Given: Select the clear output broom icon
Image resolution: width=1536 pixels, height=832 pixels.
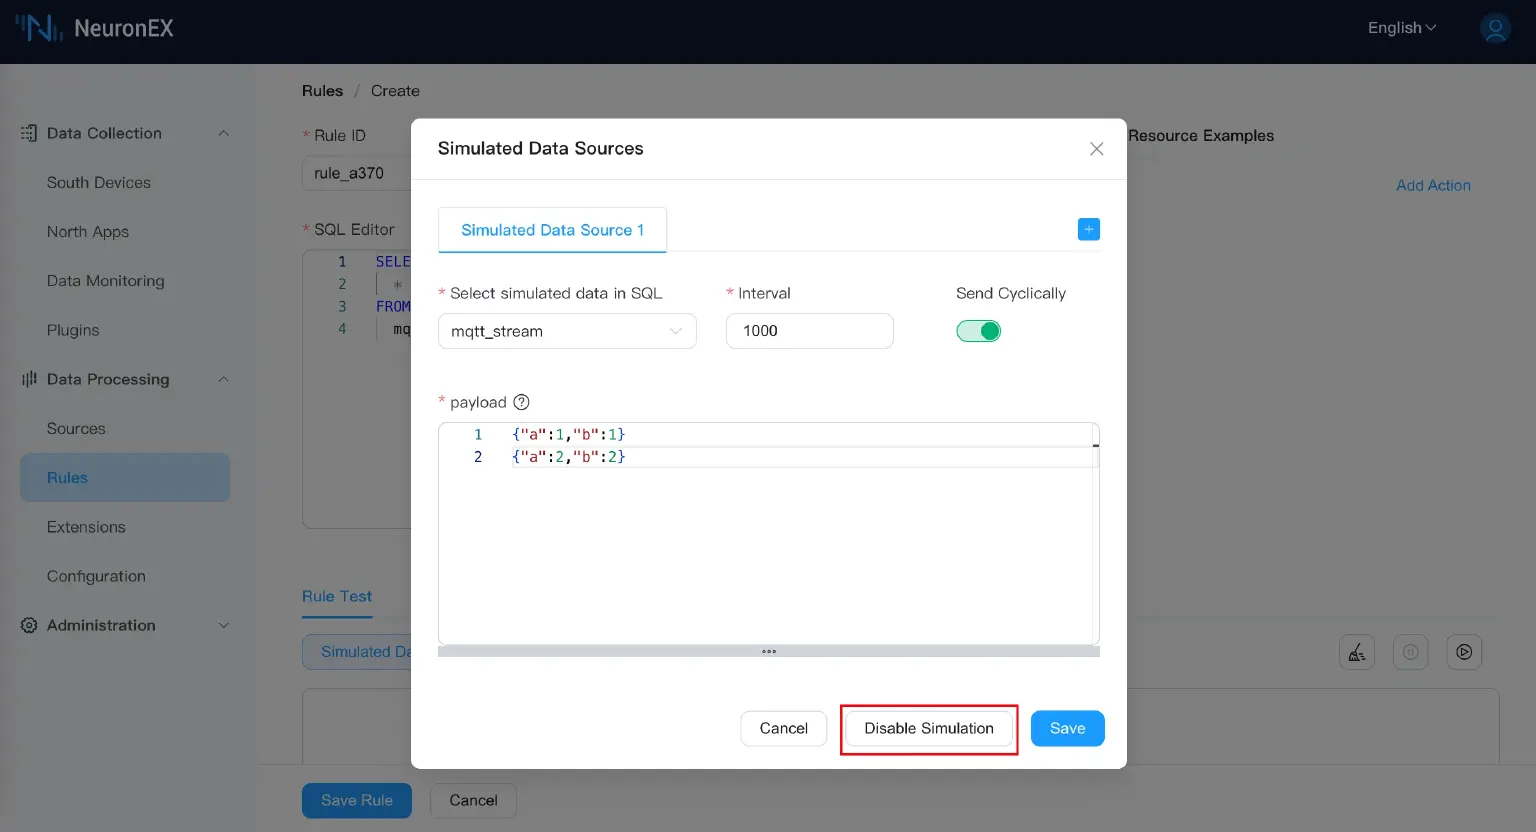Looking at the screenshot, I should 1356,651.
